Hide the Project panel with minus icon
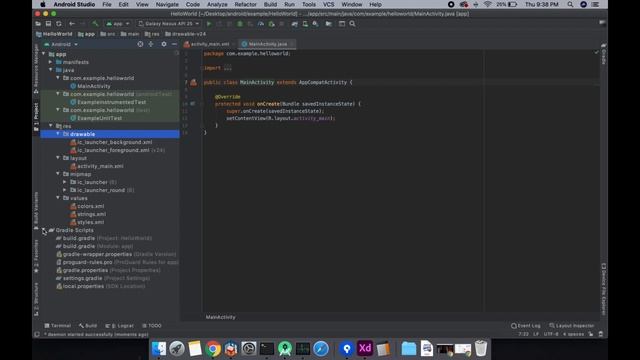Image resolution: width=640 pixels, height=360 pixels. (x=174, y=44)
